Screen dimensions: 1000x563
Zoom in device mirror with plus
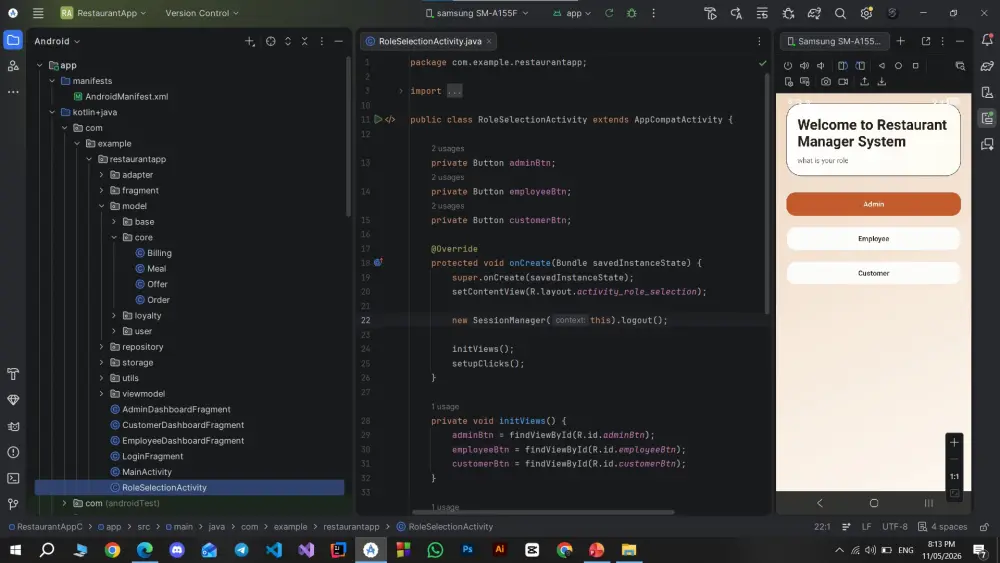[x=954, y=442]
